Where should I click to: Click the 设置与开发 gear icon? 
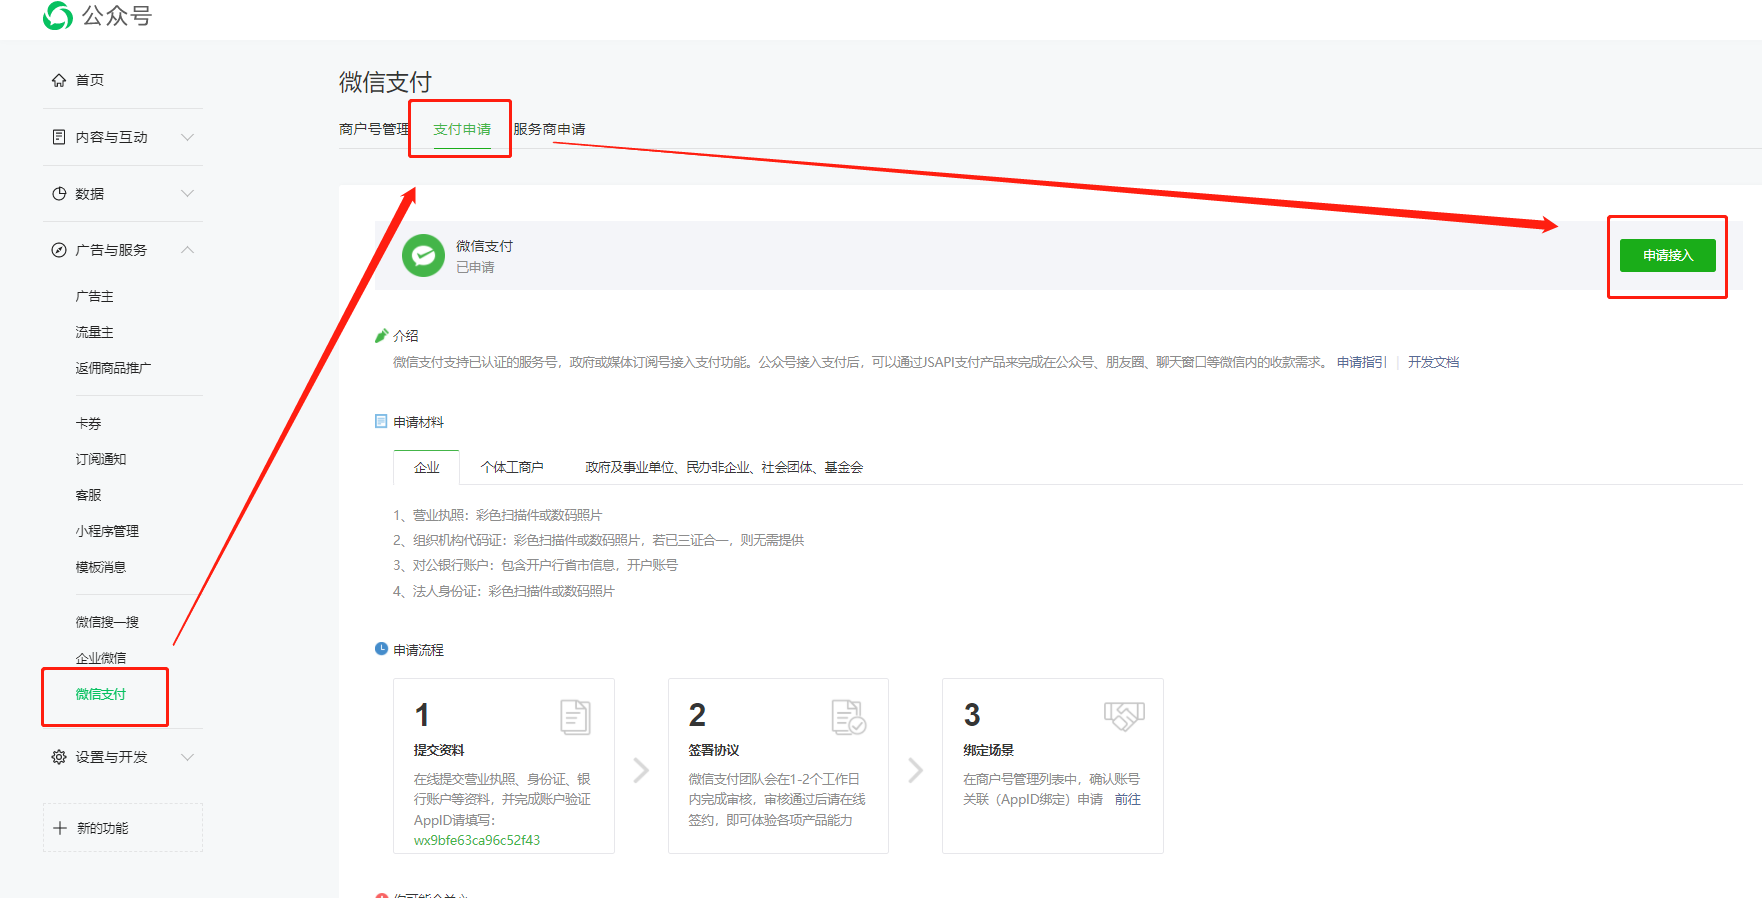tap(59, 757)
